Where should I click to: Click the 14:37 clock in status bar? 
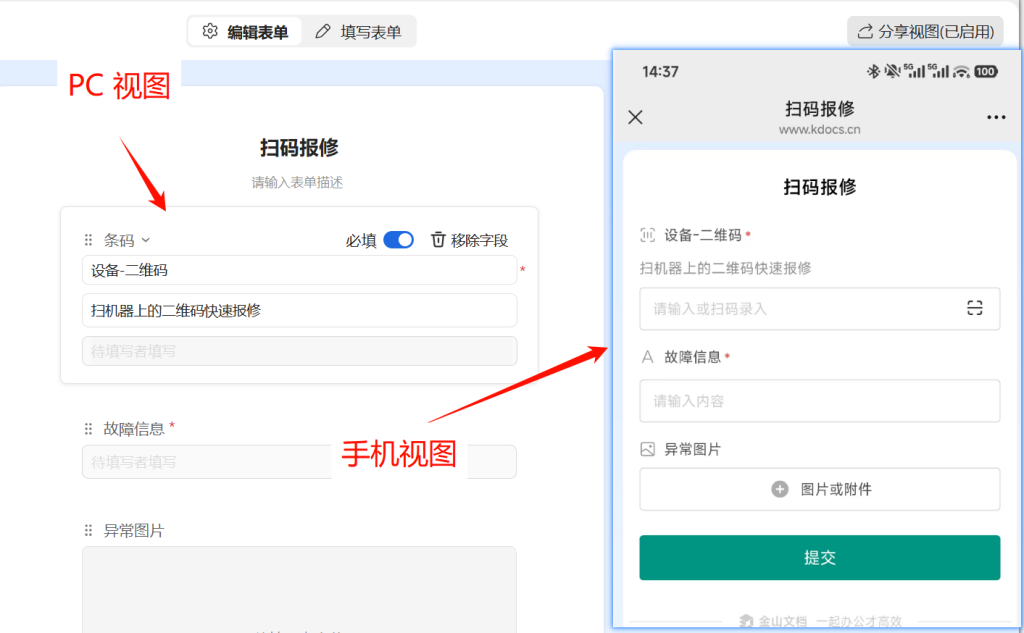660,71
